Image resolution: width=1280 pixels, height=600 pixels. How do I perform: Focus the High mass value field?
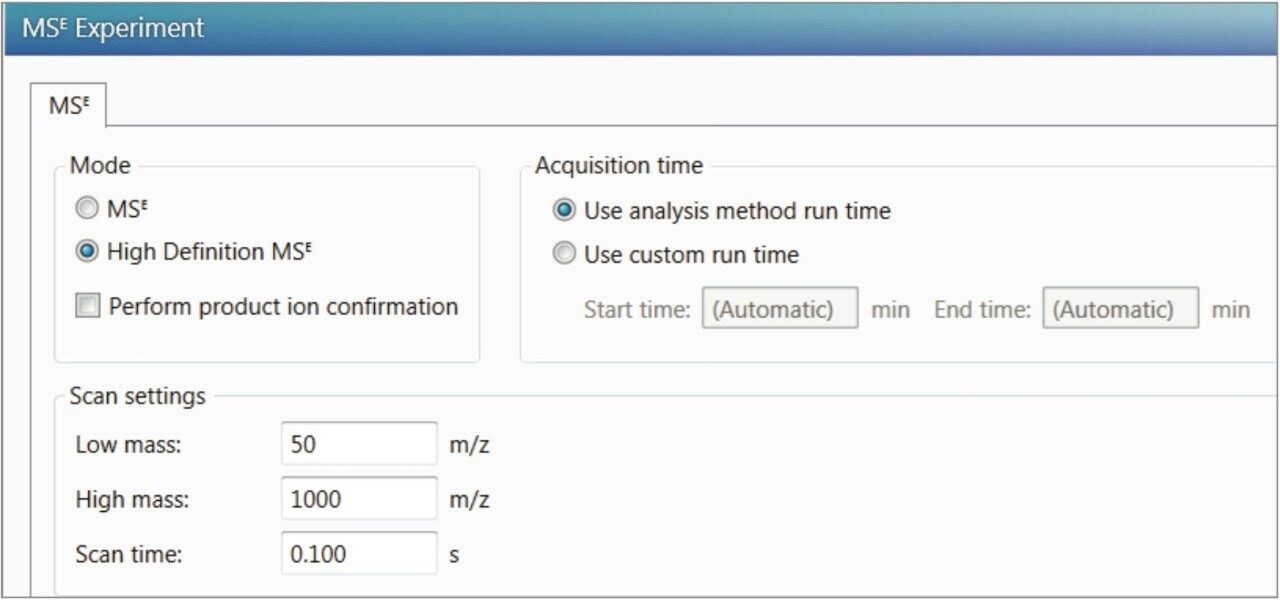(x=359, y=499)
